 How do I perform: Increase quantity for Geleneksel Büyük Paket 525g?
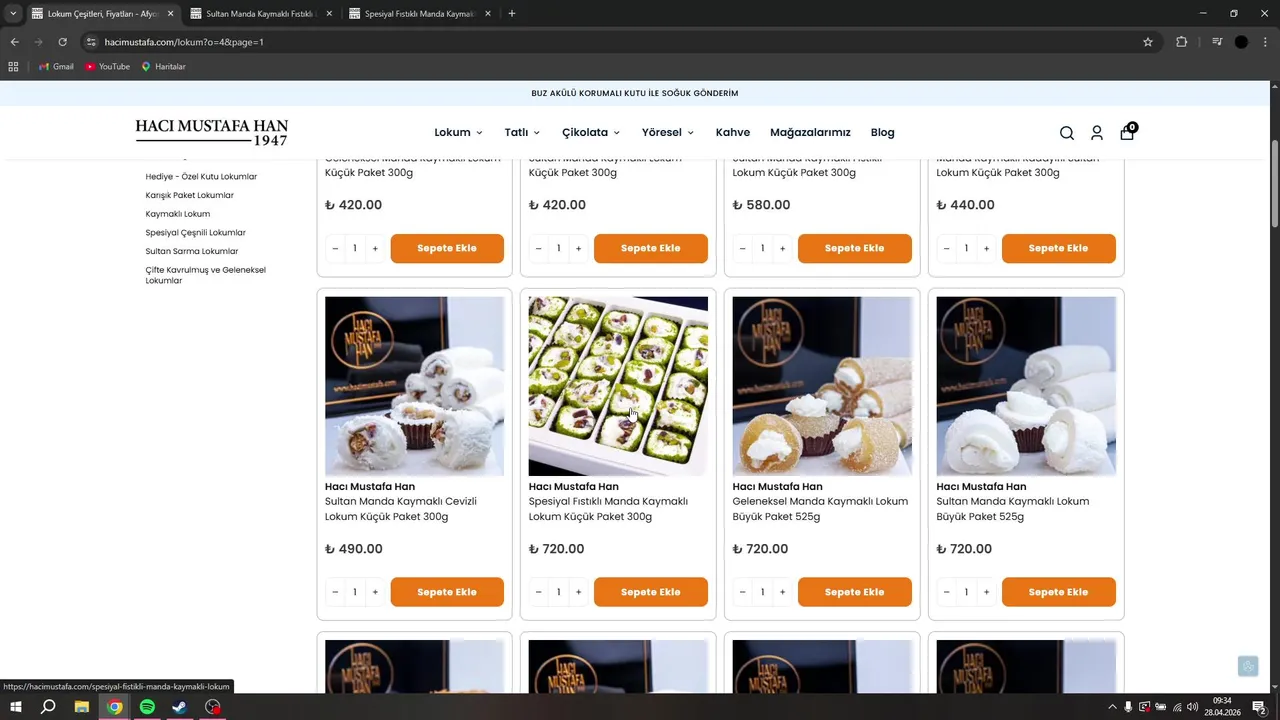click(x=782, y=592)
